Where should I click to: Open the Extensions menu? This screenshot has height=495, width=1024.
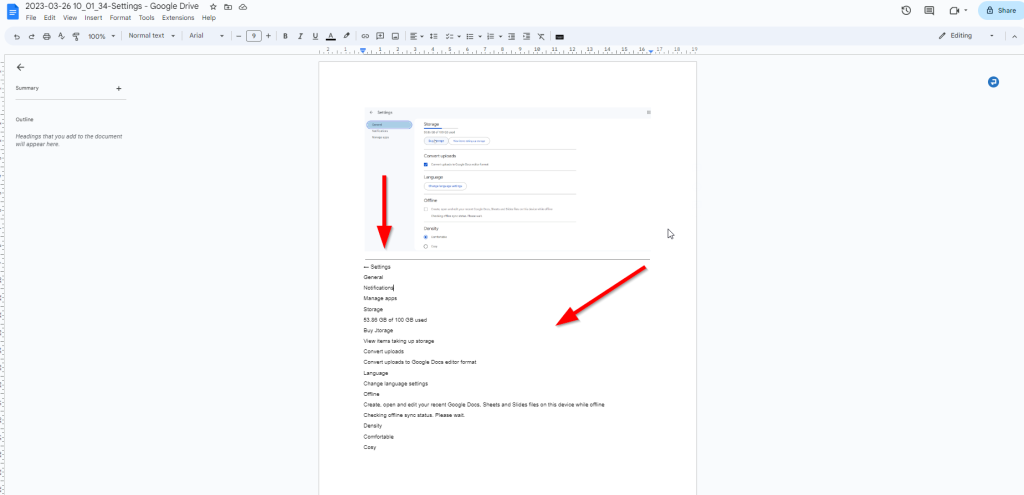pyautogui.click(x=177, y=18)
